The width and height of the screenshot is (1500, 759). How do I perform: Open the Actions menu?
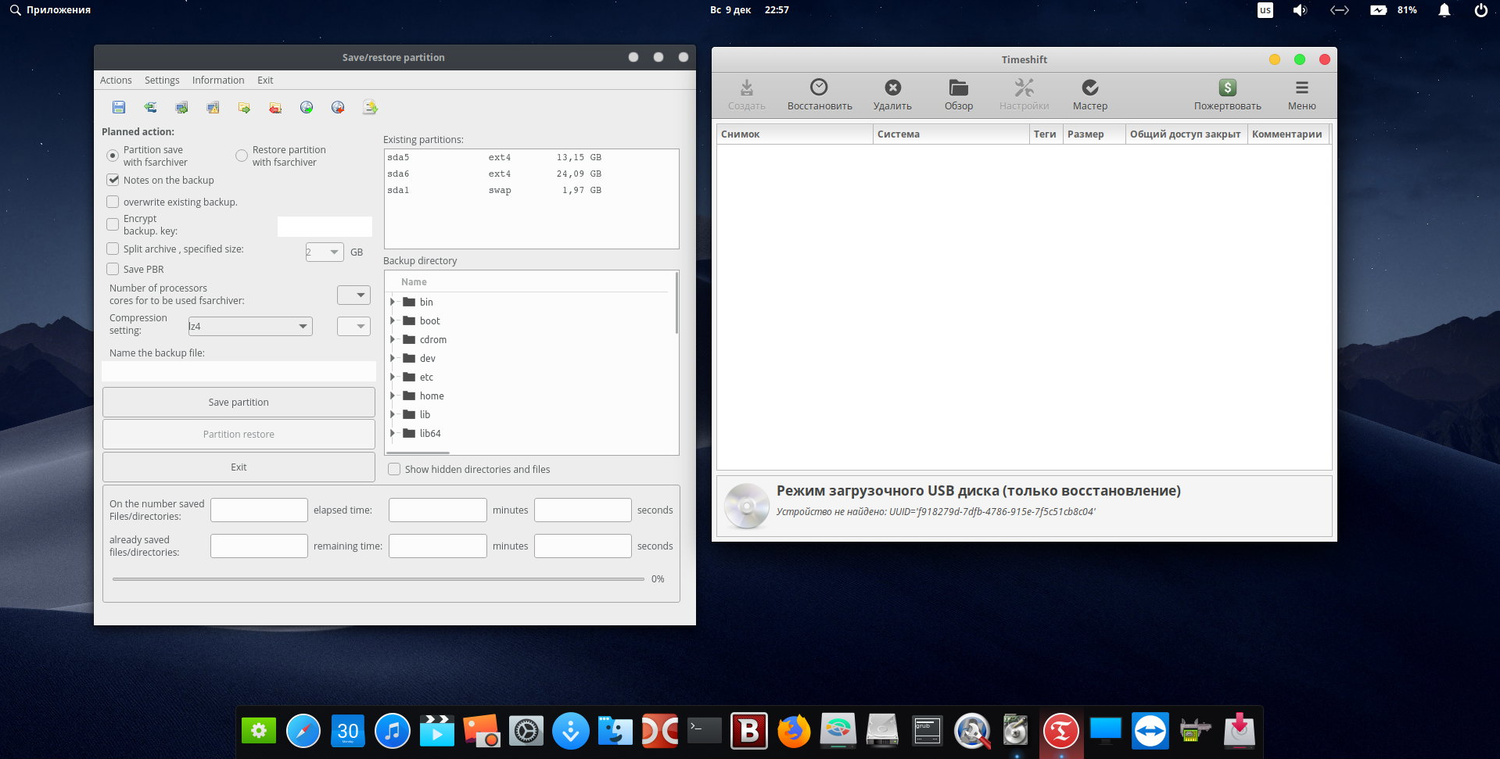pyautogui.click(x=116, y=80)
